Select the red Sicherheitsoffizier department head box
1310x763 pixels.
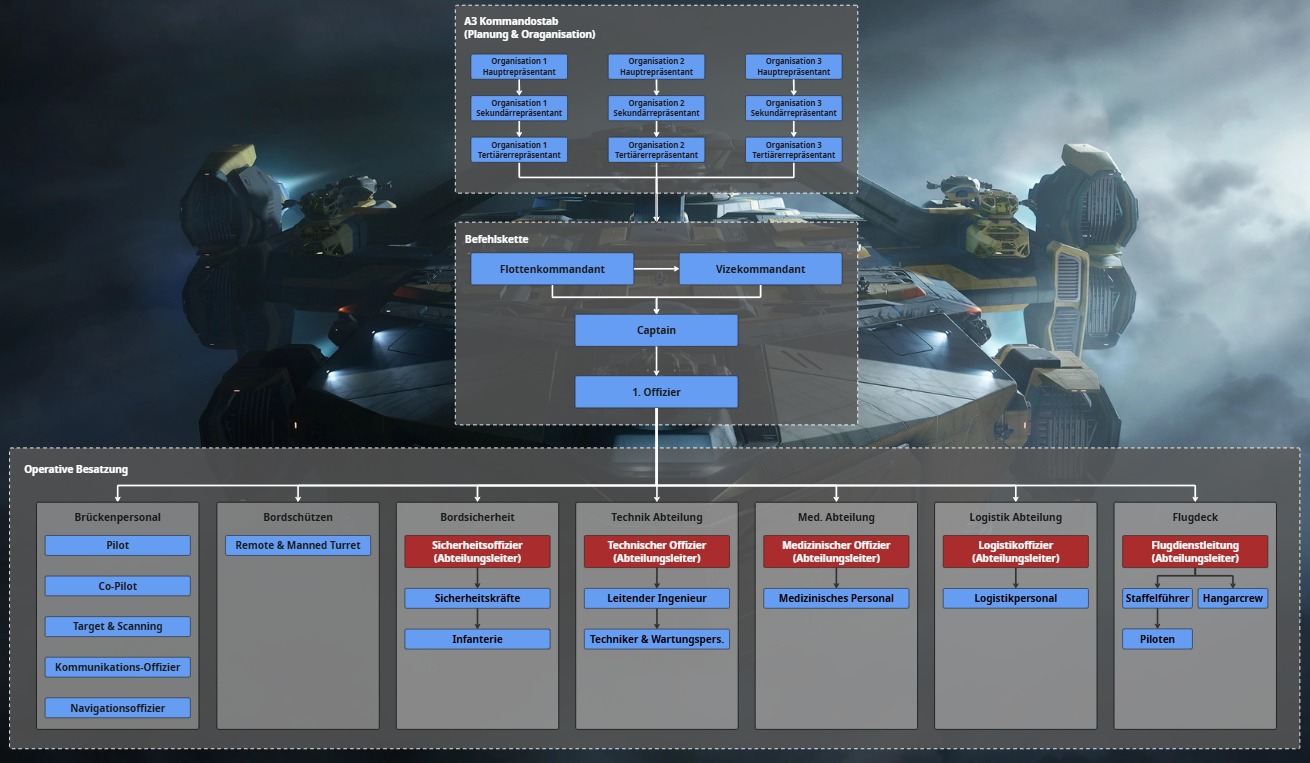[x=477, y=551]
